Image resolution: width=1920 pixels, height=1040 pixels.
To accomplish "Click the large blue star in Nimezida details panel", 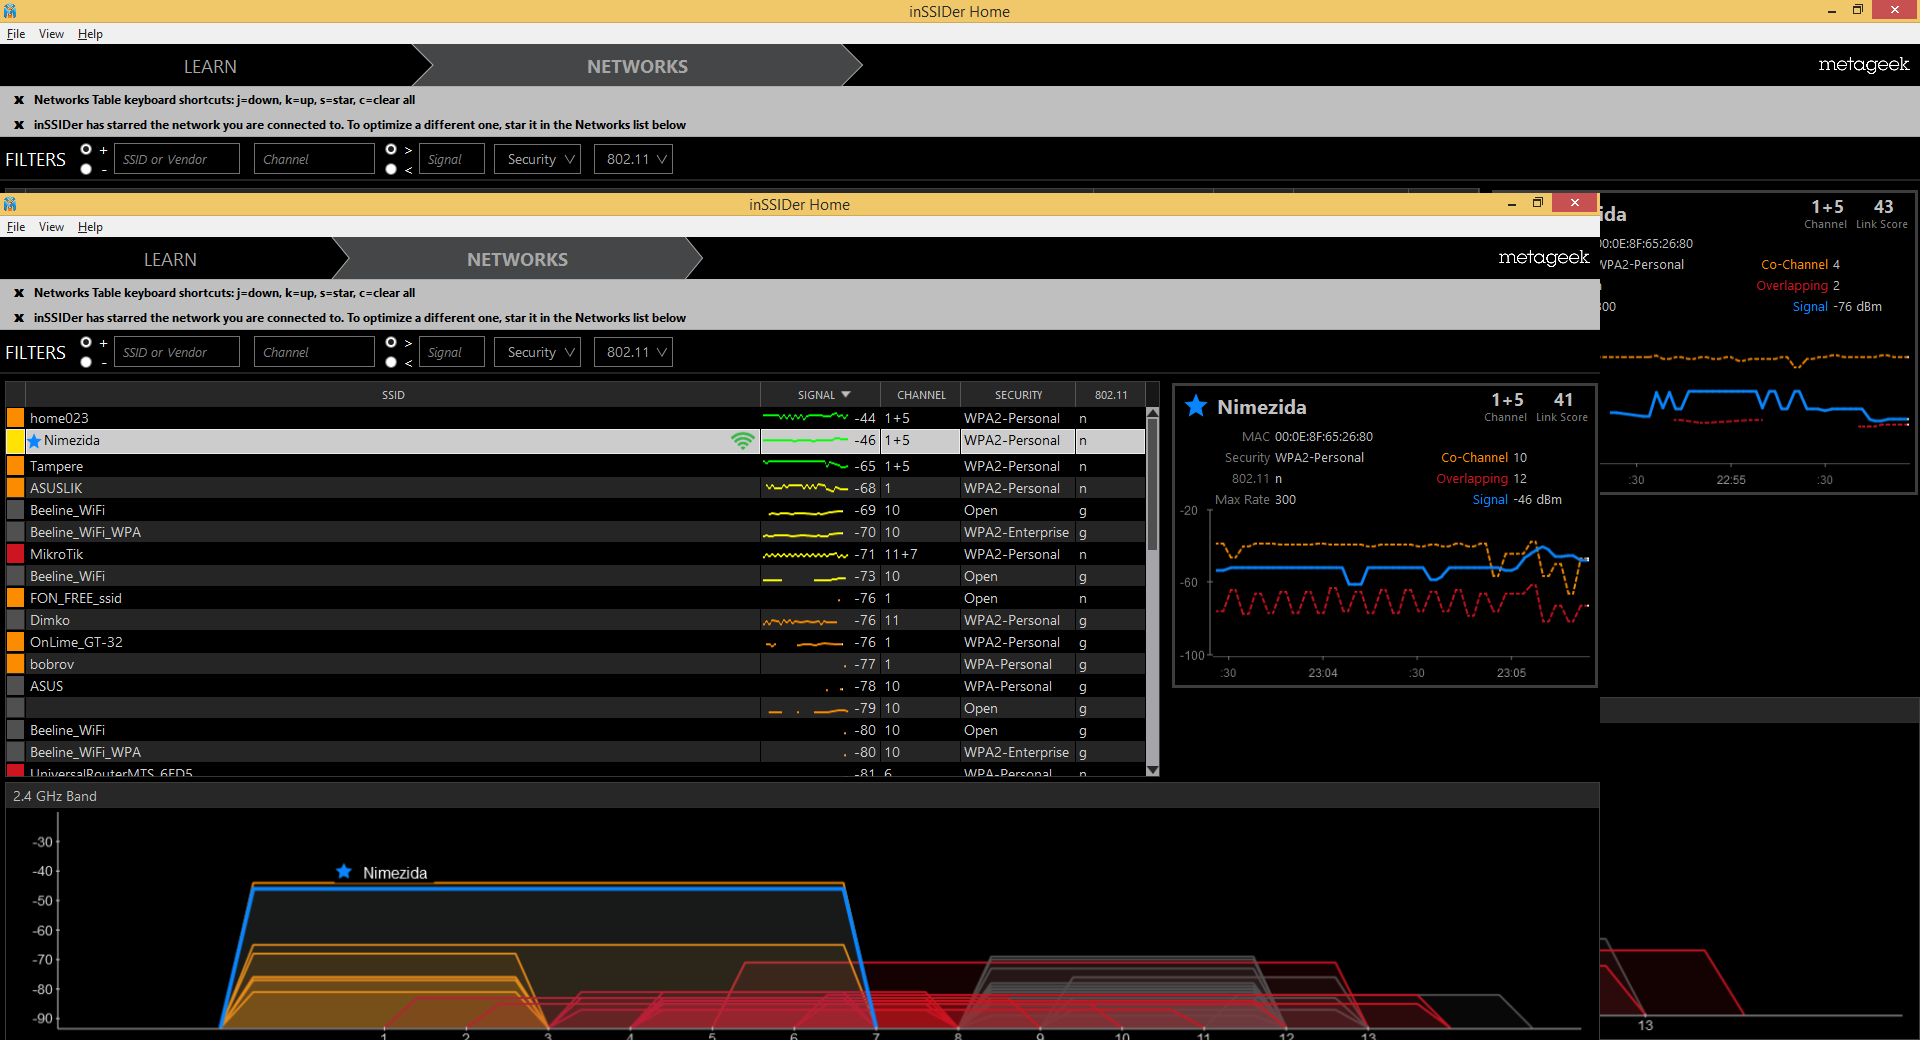I will 1196,406.
